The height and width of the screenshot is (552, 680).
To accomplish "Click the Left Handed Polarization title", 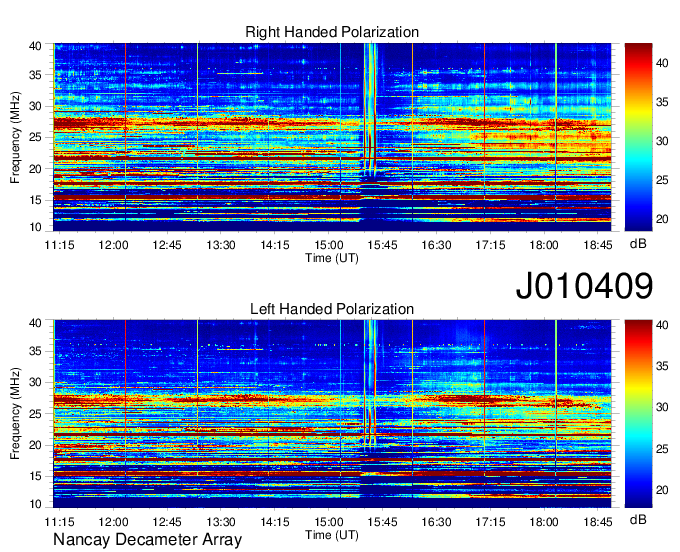I will coord(332,309).
